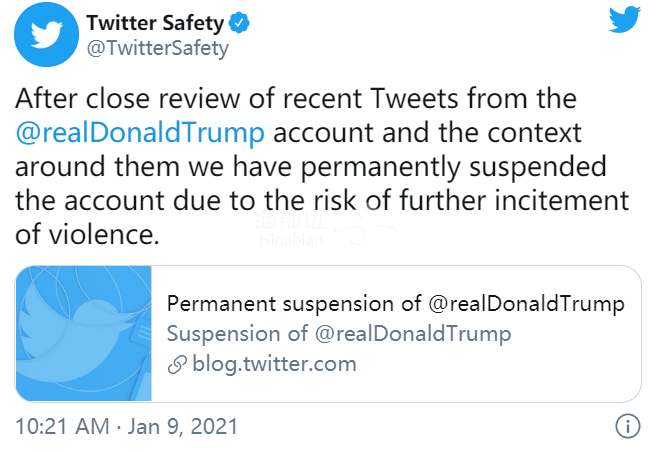This screenshot has height=452, width=656.
Task: Click 'further incitement' text in tweet
Action: tap(514, 200)
